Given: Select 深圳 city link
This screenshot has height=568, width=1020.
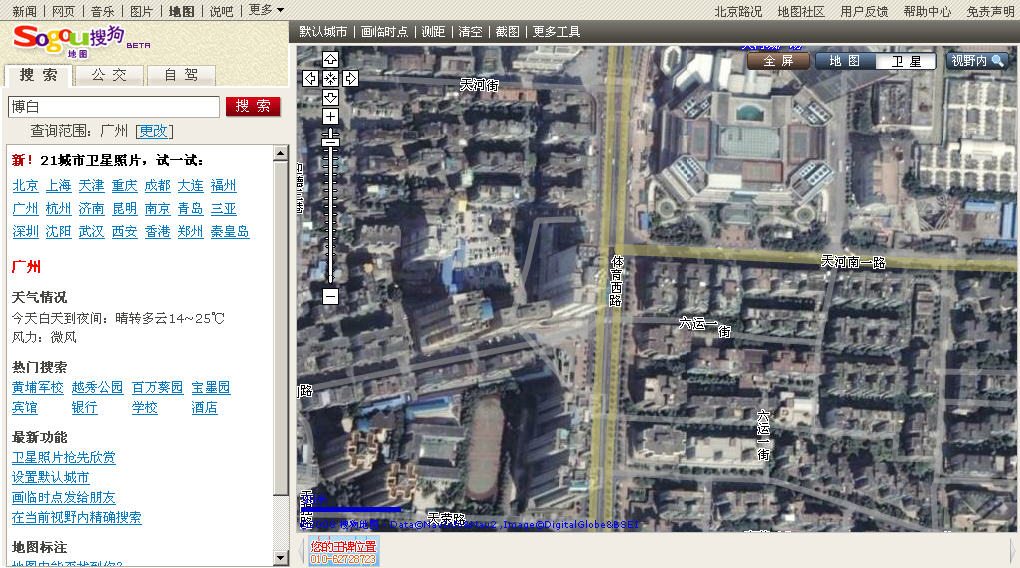Looking at the screenshot, I should [25, 231].
